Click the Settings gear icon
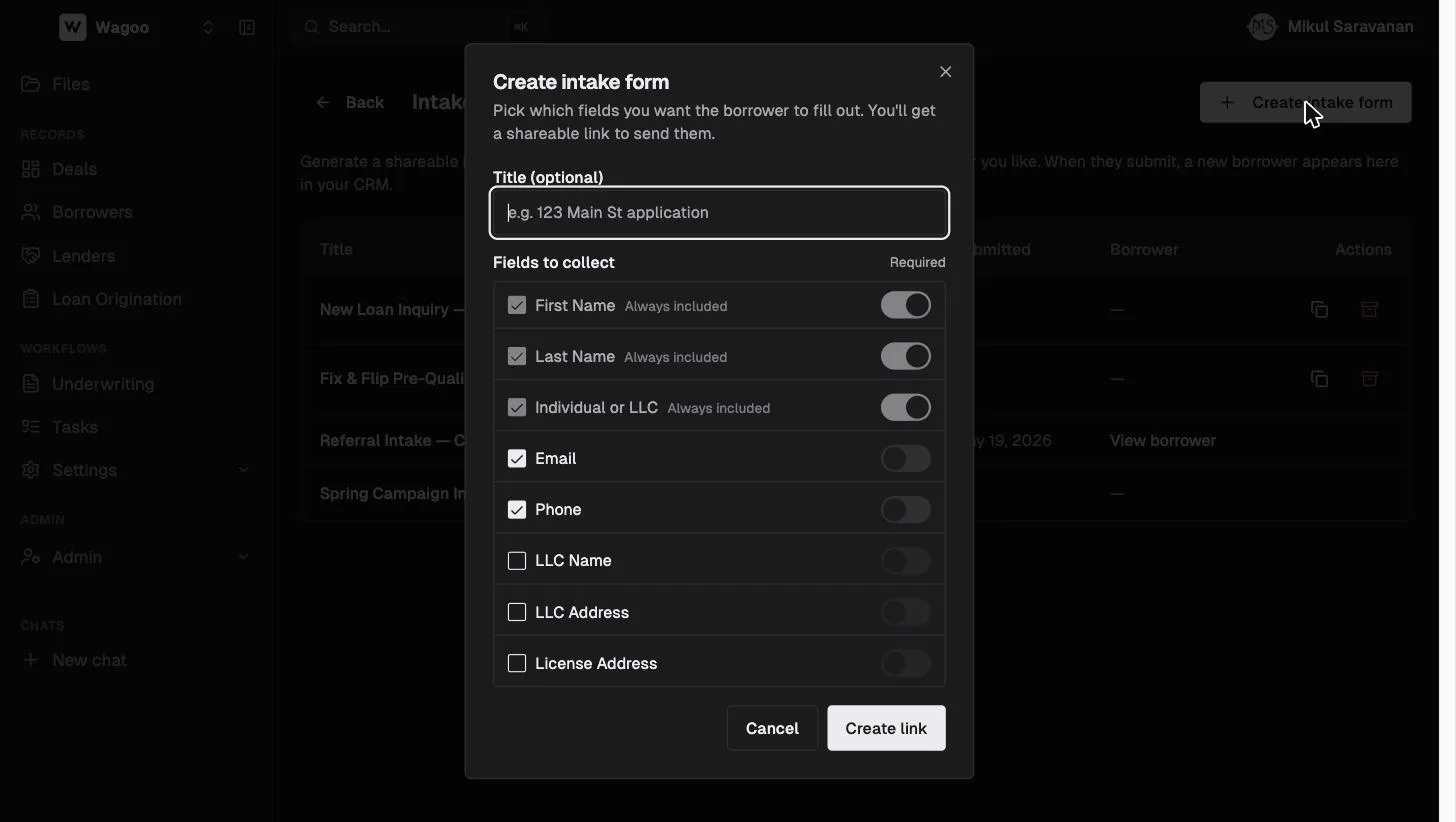The width and height of the screenshot is (1456, 822). [31, 470]
